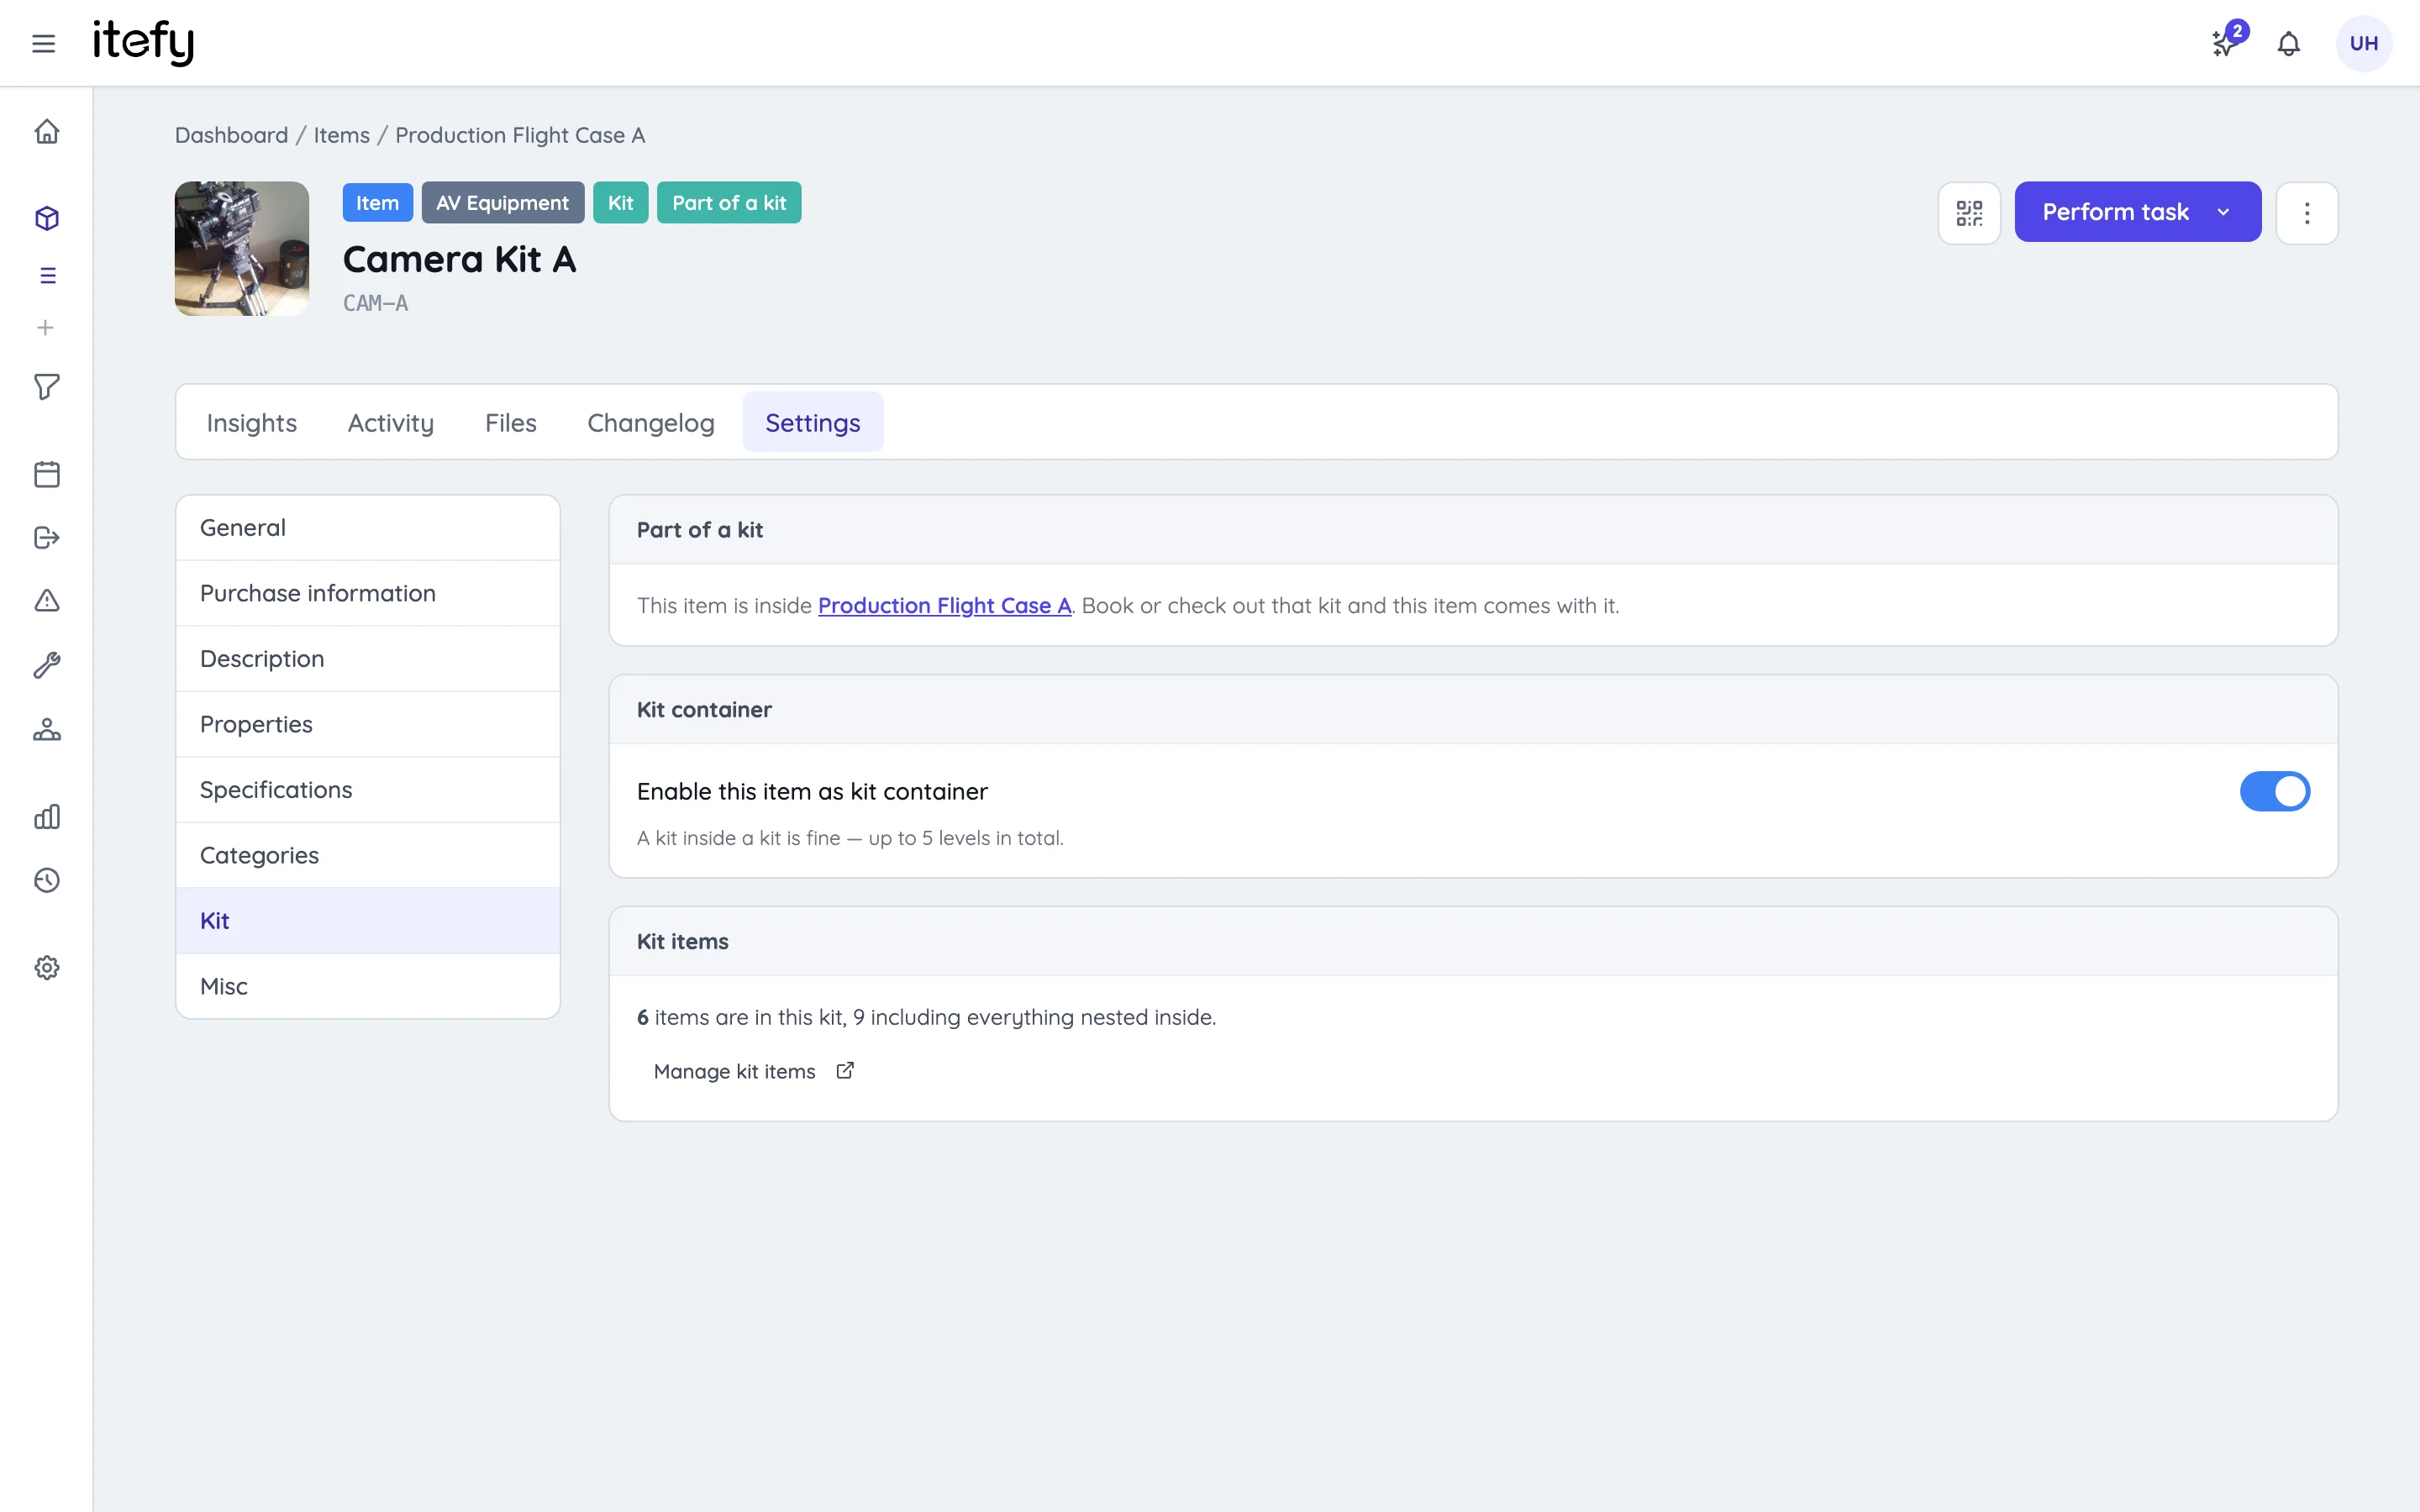Open the QR code button
The width and height of the screenshot is (2420, 1512).
(1969, 212)
